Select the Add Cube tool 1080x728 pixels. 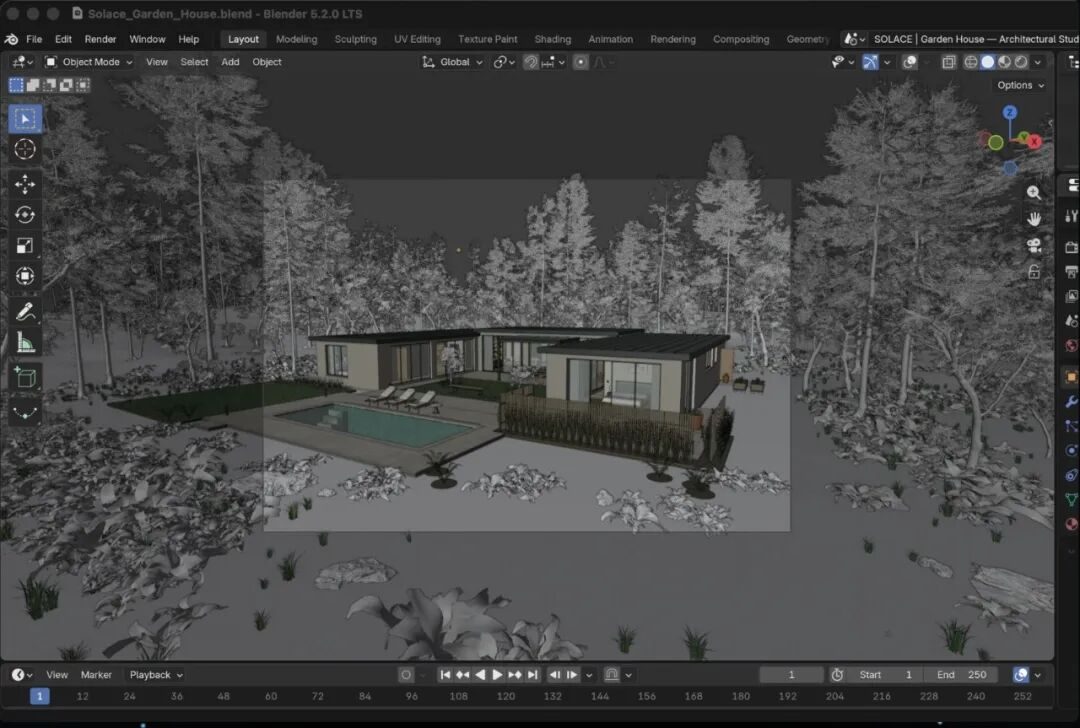coord(25,377)
